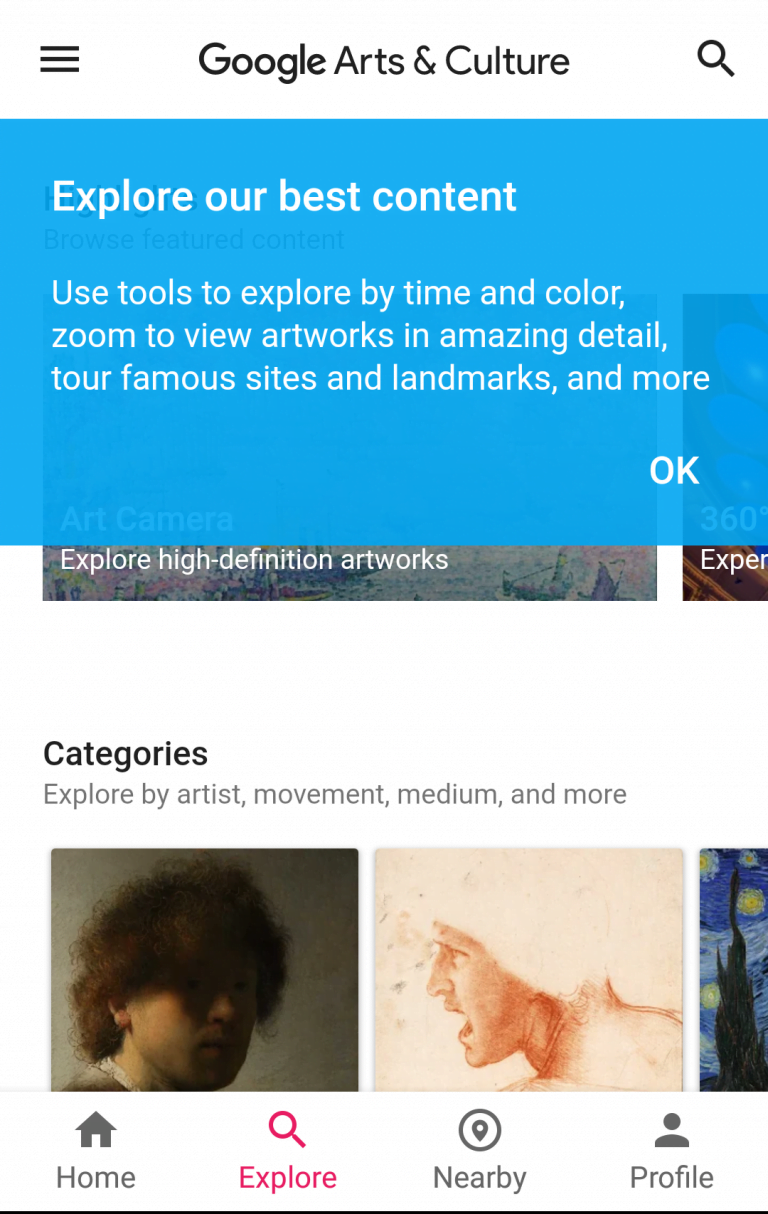This screenshot has width=768, height=1214.
Task: Click the Google Arts & Culture logo
Action: pyautogui.click(x=384, y=61)
